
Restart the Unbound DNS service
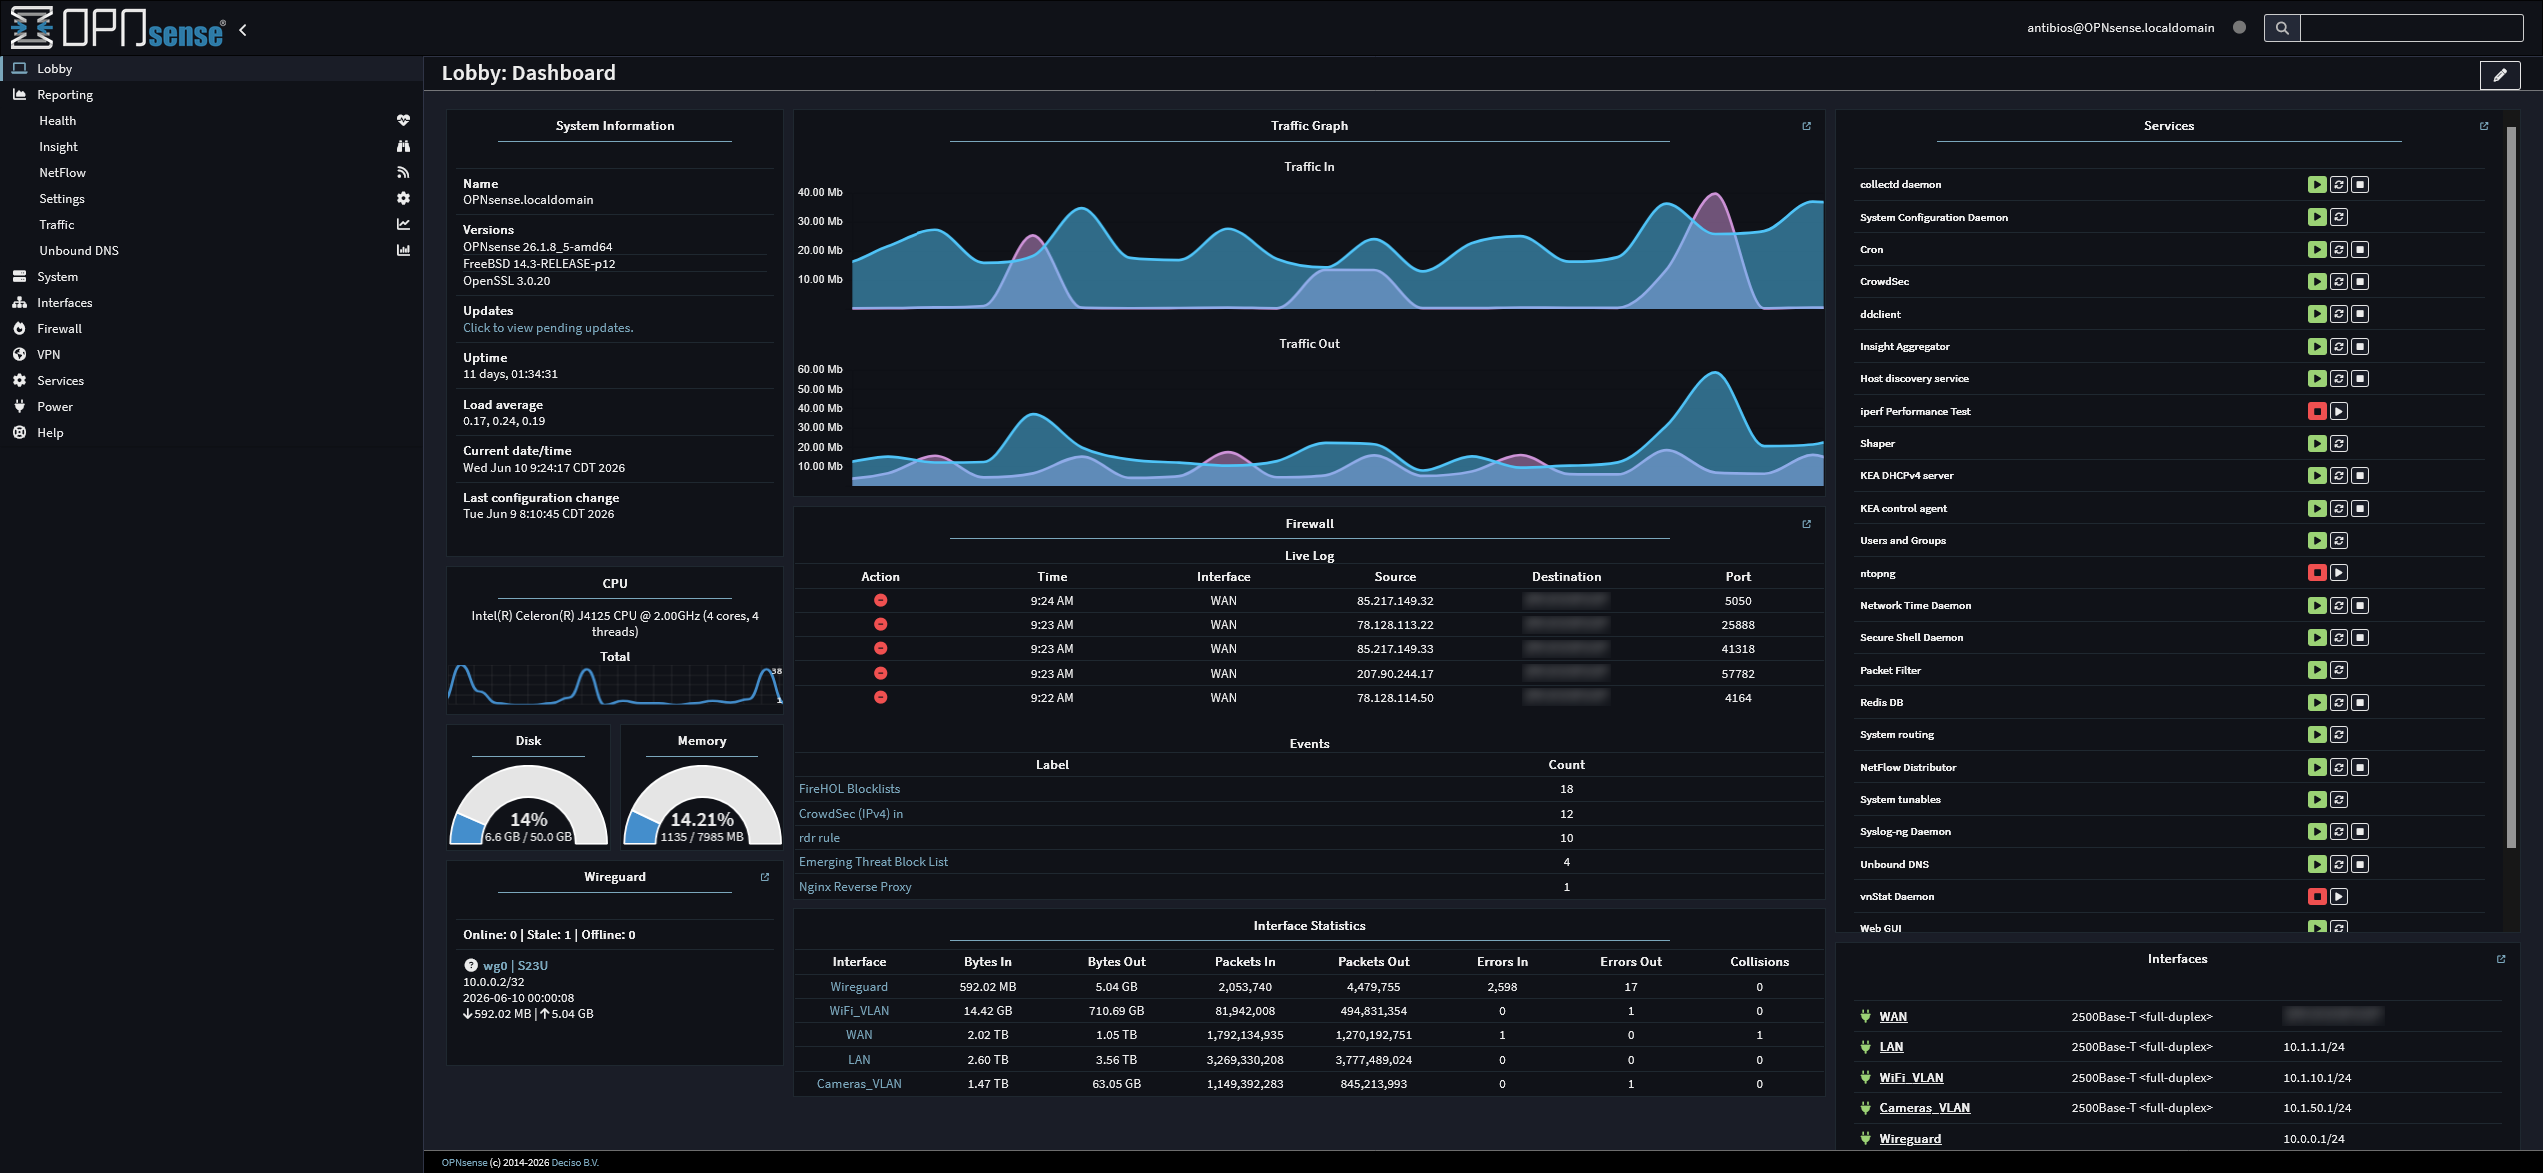tap(2338, 864)
